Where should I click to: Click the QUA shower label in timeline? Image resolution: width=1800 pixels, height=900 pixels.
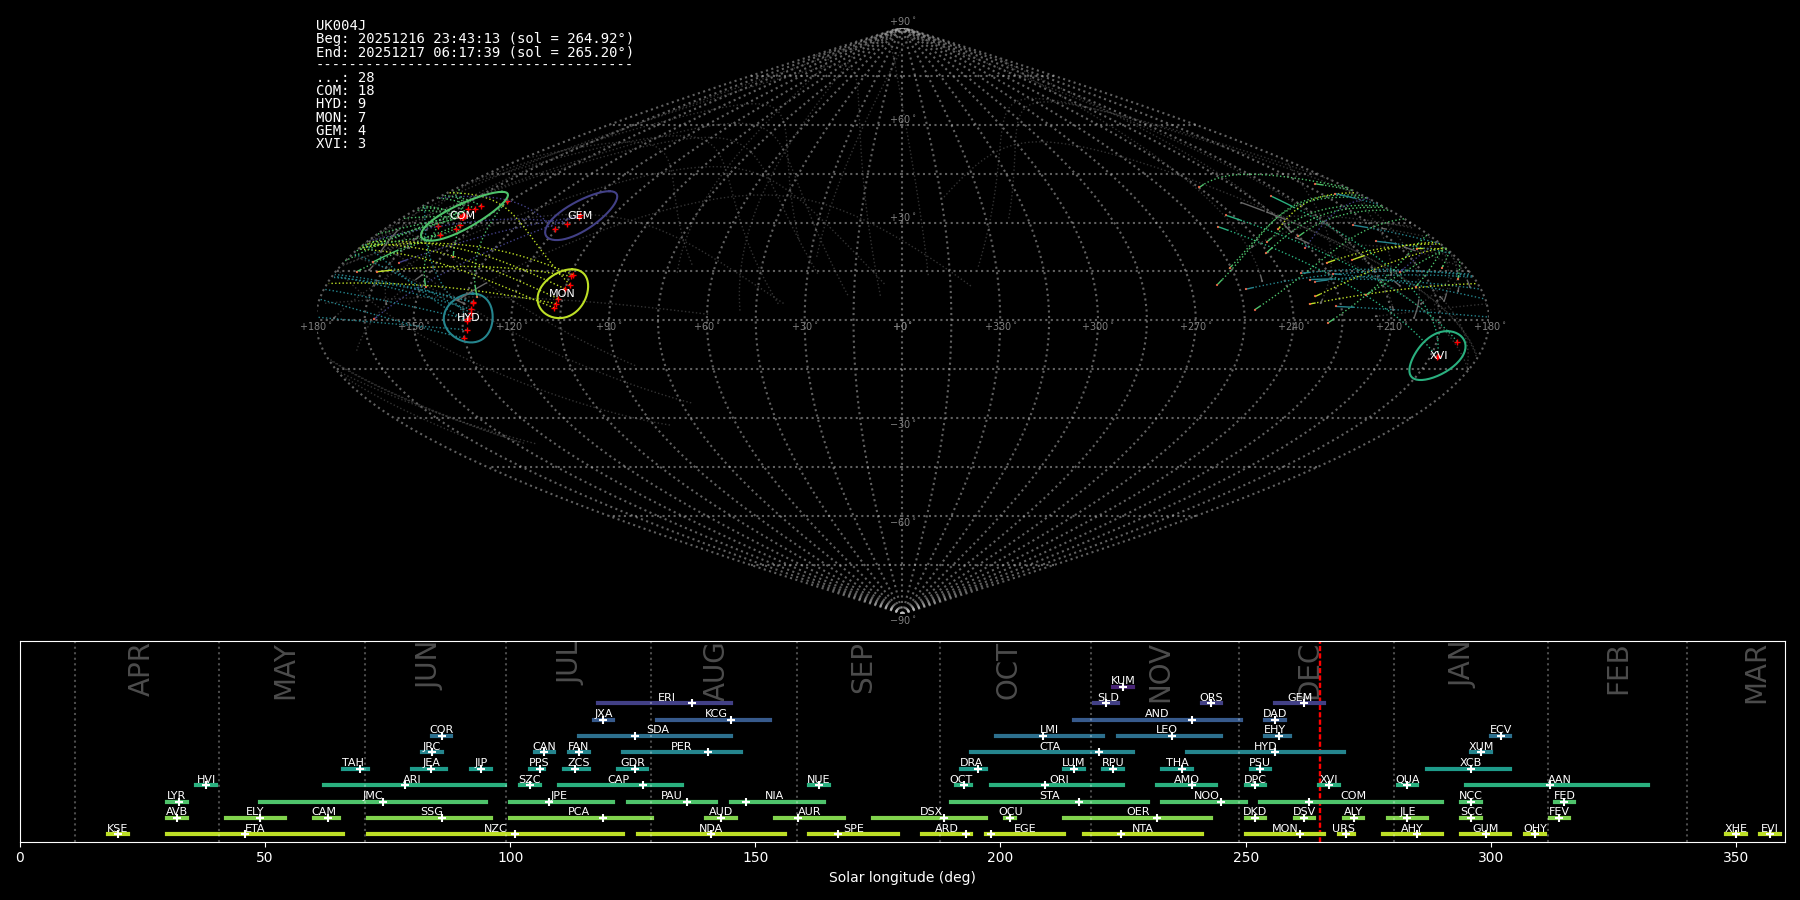tap(1407, 780)
